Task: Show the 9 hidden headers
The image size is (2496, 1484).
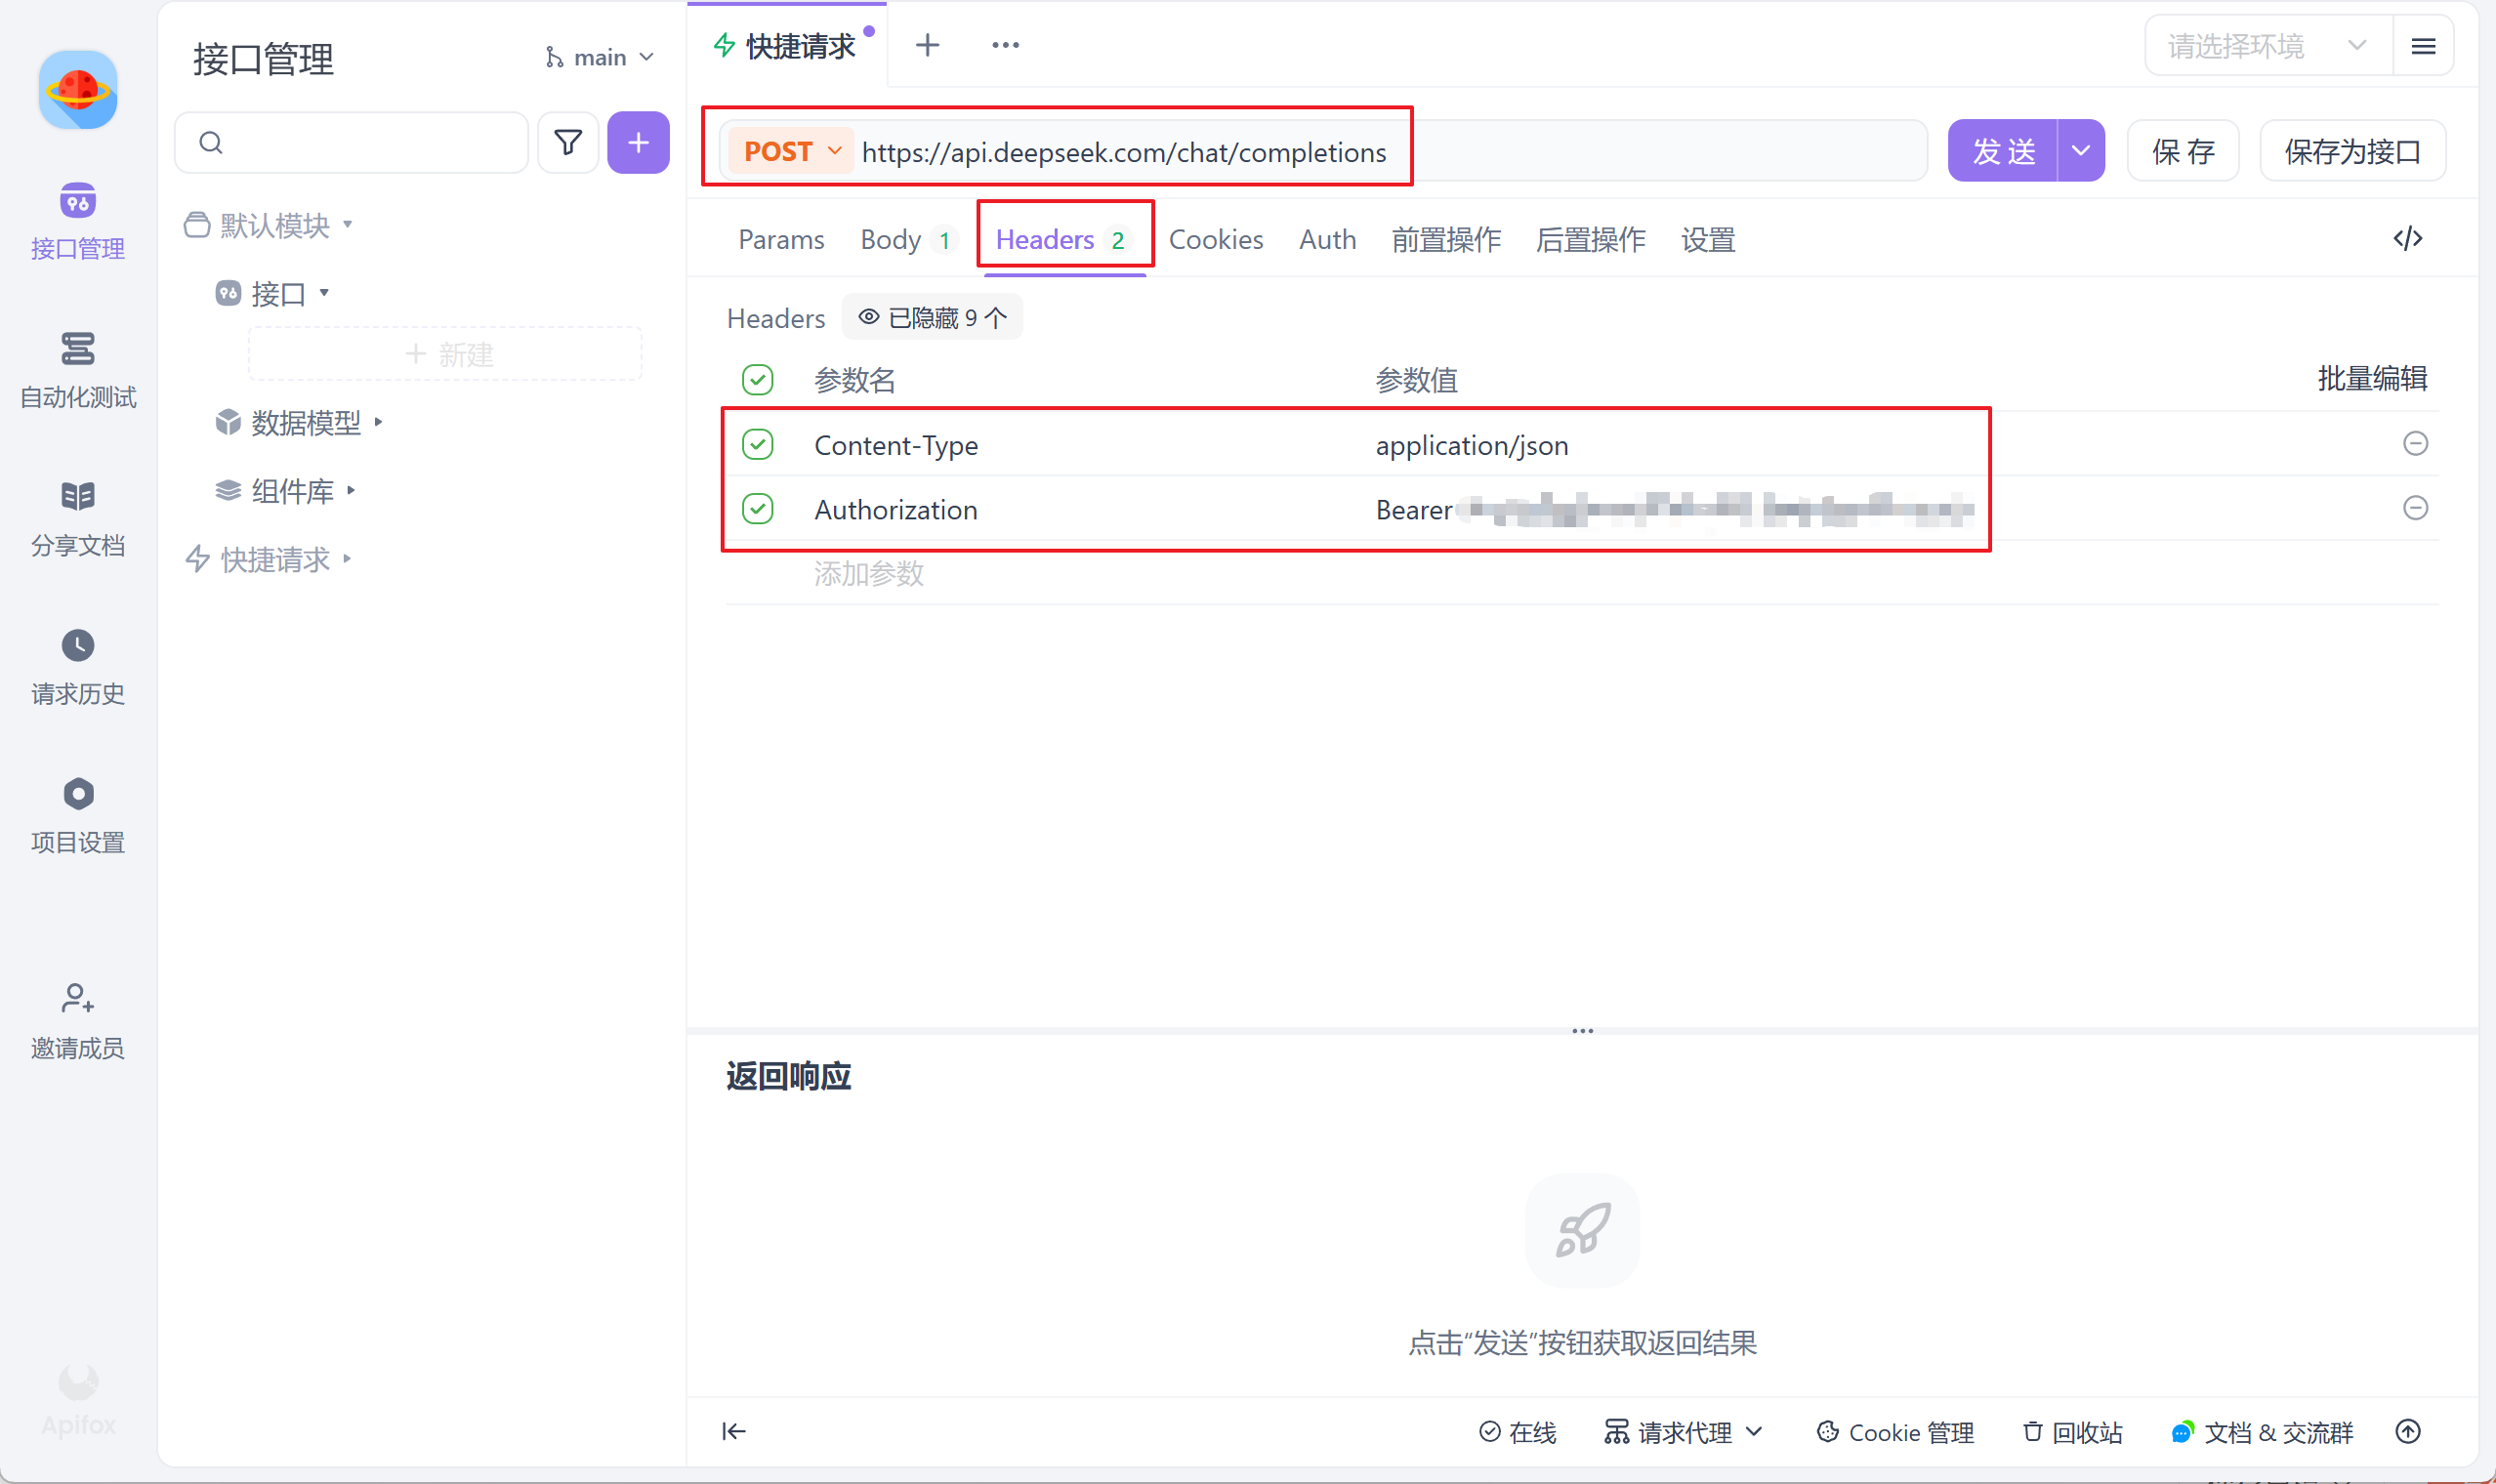Action: [932, 318]
